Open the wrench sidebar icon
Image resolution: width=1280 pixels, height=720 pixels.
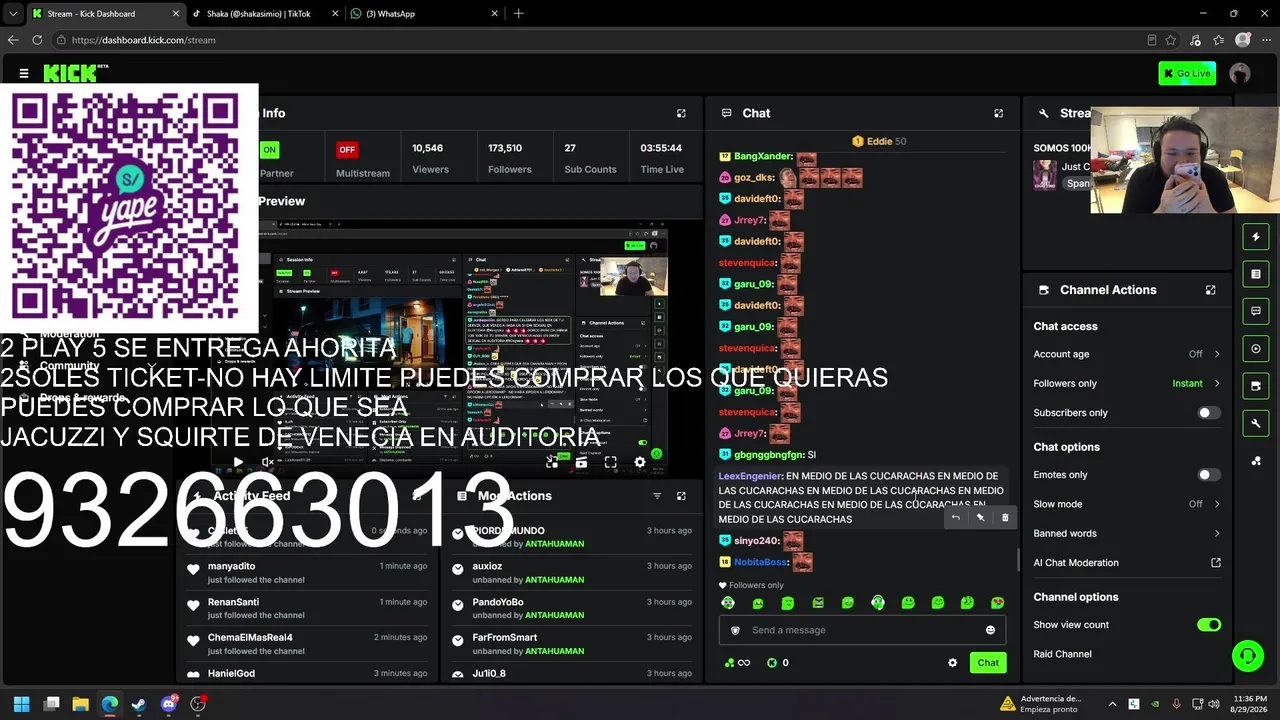click(x=1256, y=424)
